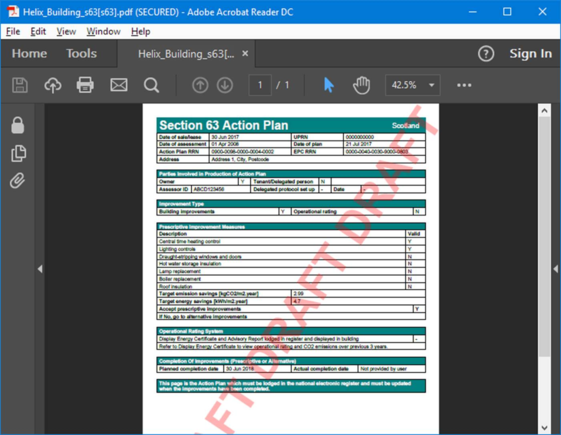
Task: Go to next page arrow icon
Action: click(225, 85)
